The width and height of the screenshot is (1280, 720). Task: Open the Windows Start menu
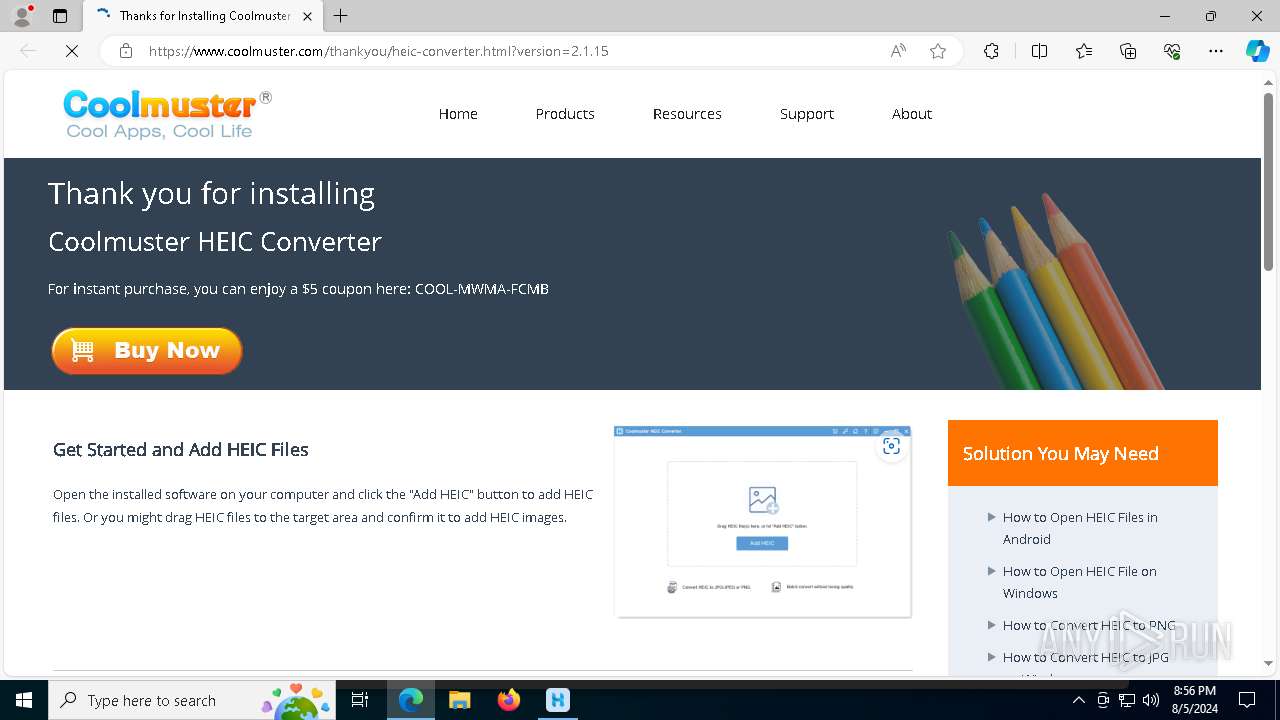point(24,700)
